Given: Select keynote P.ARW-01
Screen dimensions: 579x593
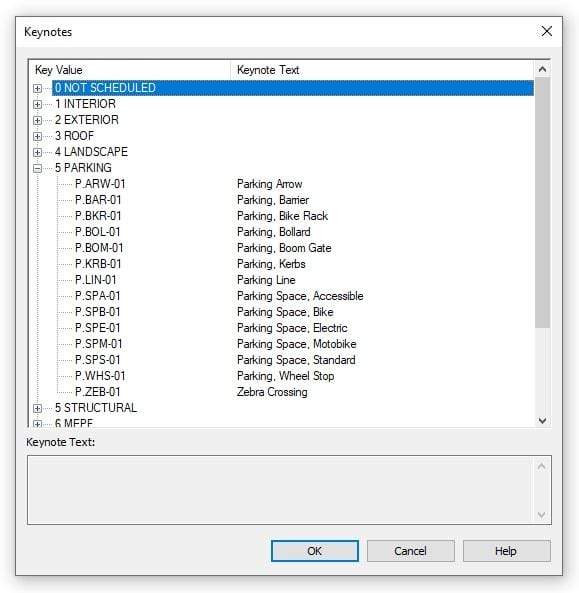Looking at the screenshot, I should coord(100,184).
